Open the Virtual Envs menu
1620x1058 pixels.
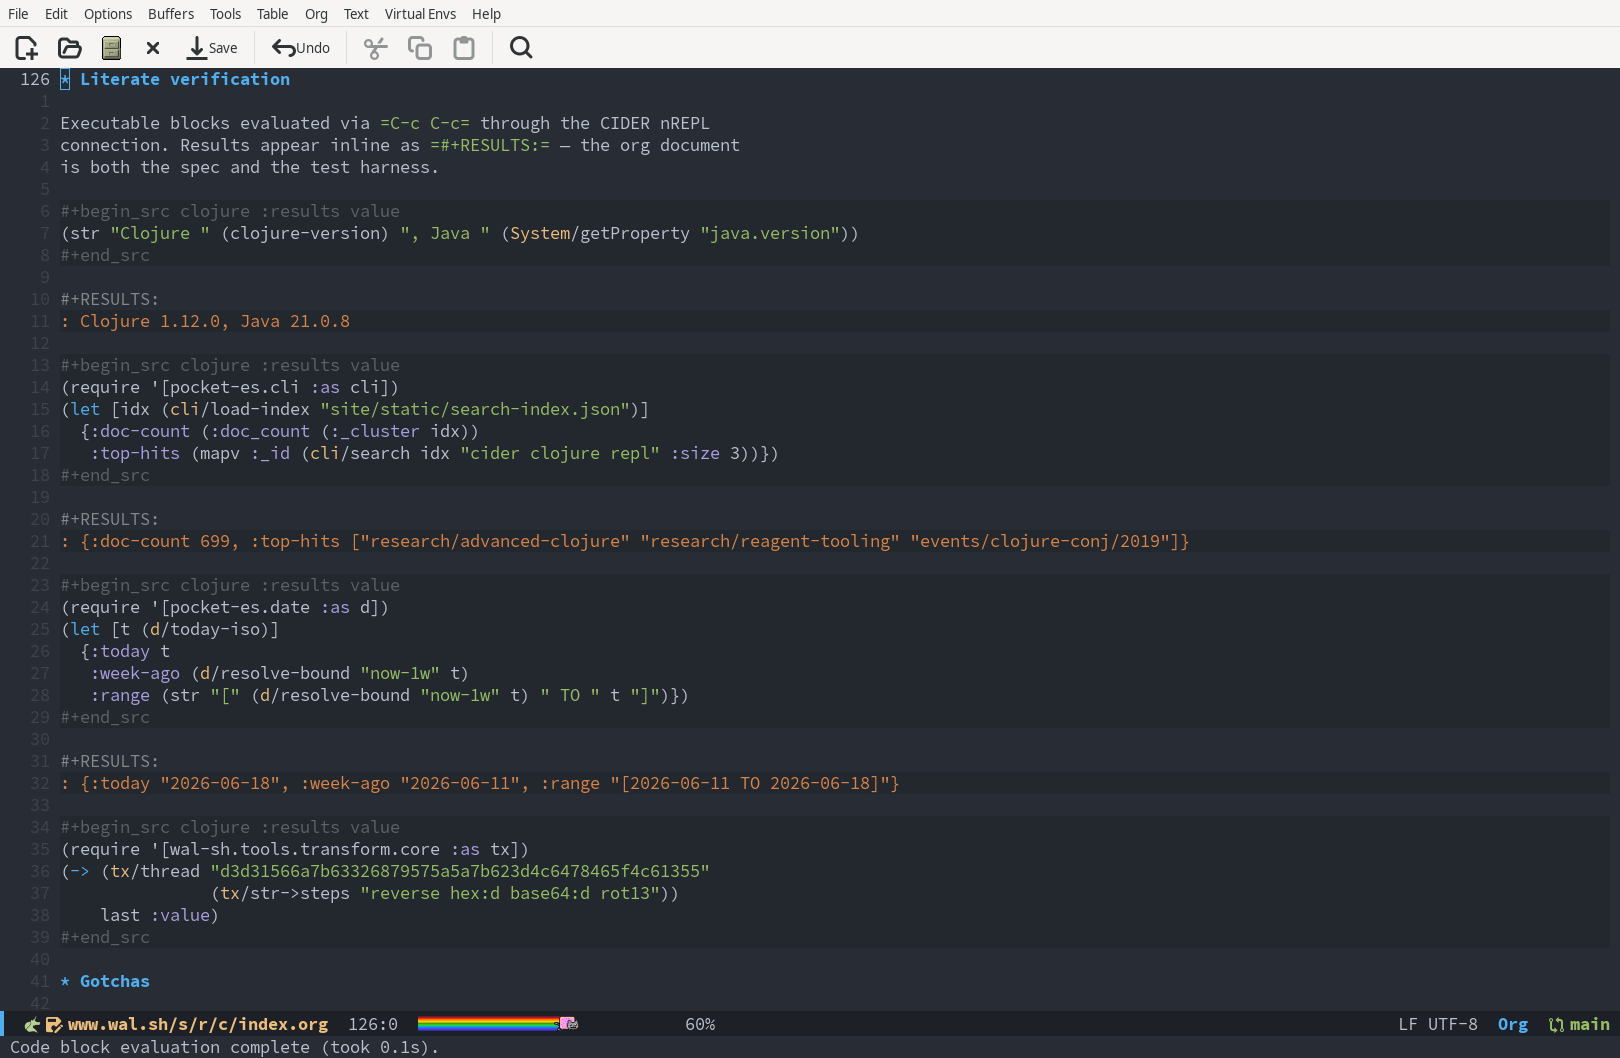420,14
